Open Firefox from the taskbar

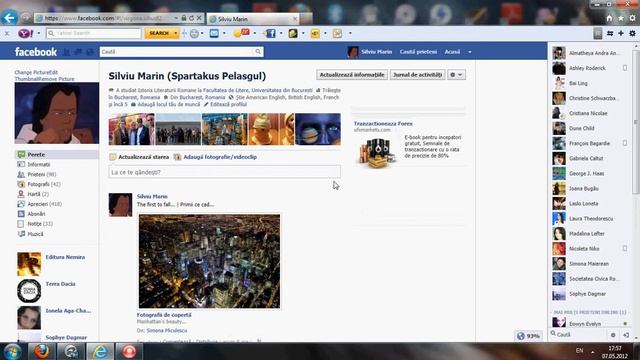(41, 351)
